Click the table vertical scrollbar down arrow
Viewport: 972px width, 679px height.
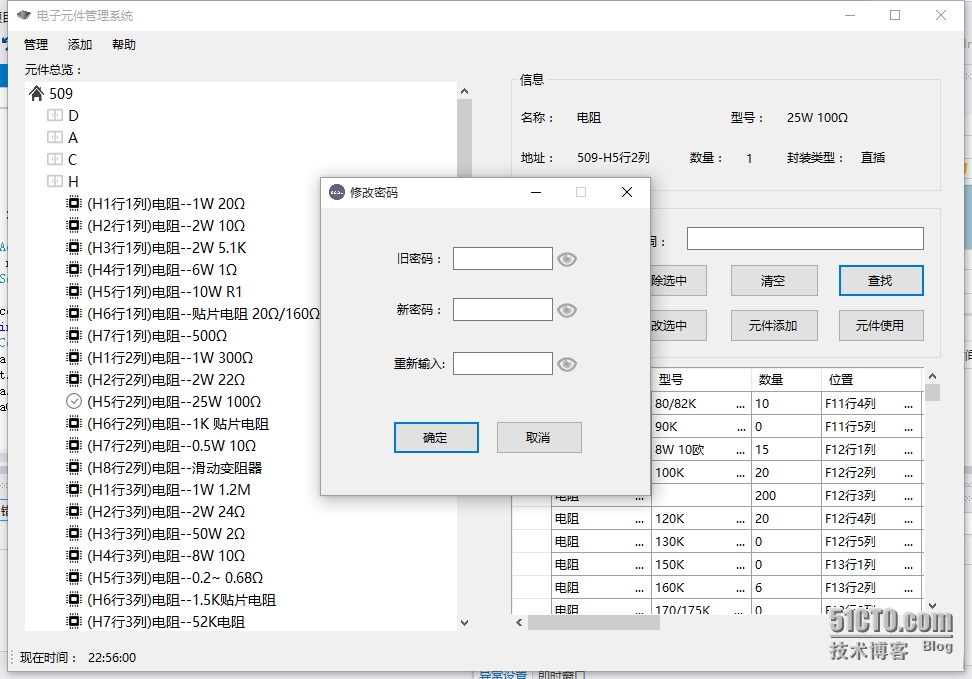(x=932, y=606)
